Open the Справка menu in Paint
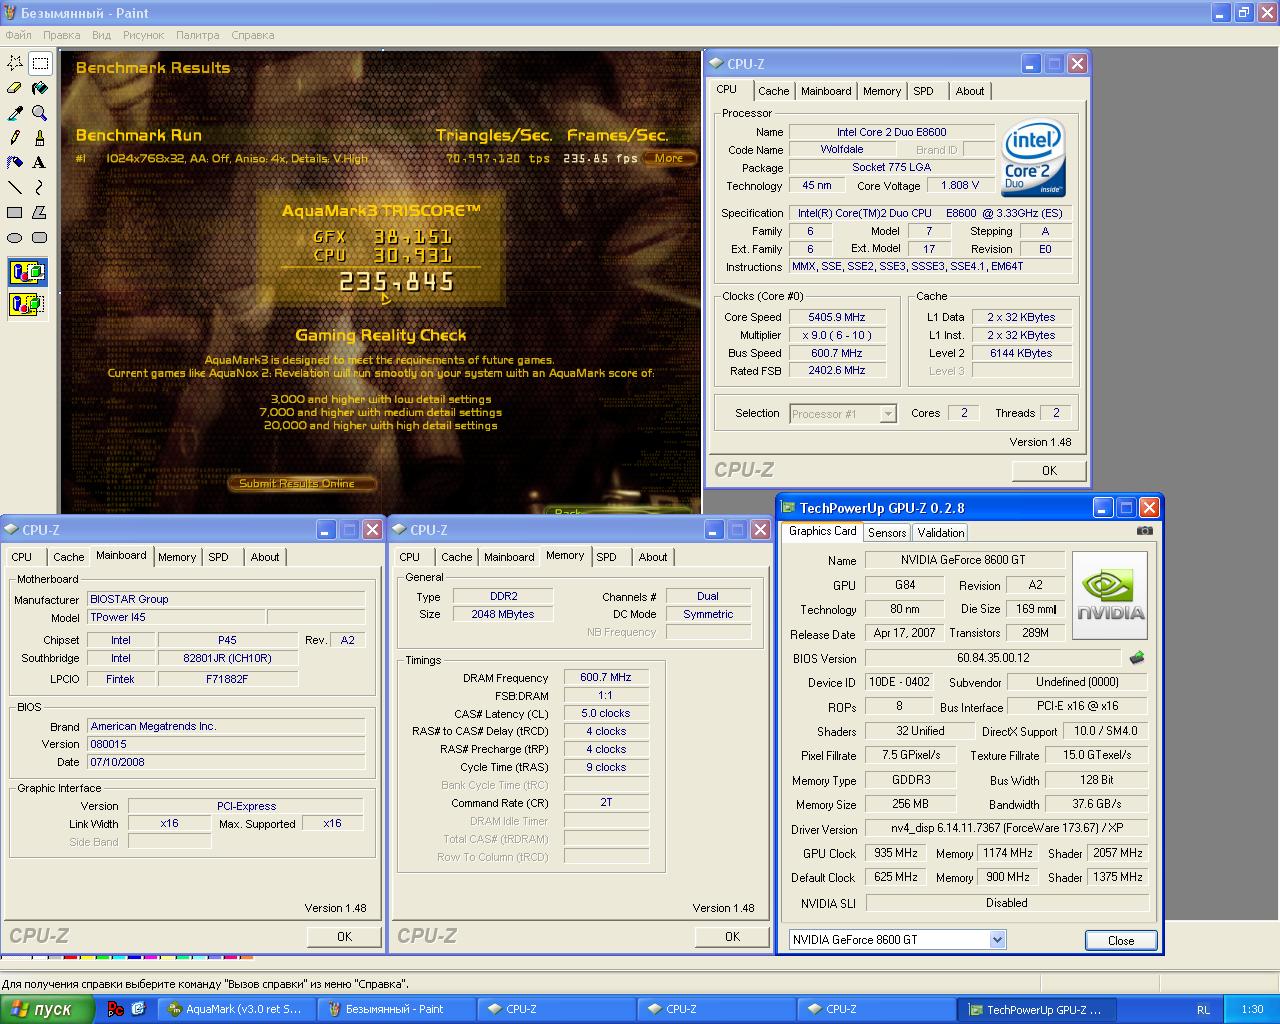Viewport: 1280px width, 1024px height. point(252,35)
